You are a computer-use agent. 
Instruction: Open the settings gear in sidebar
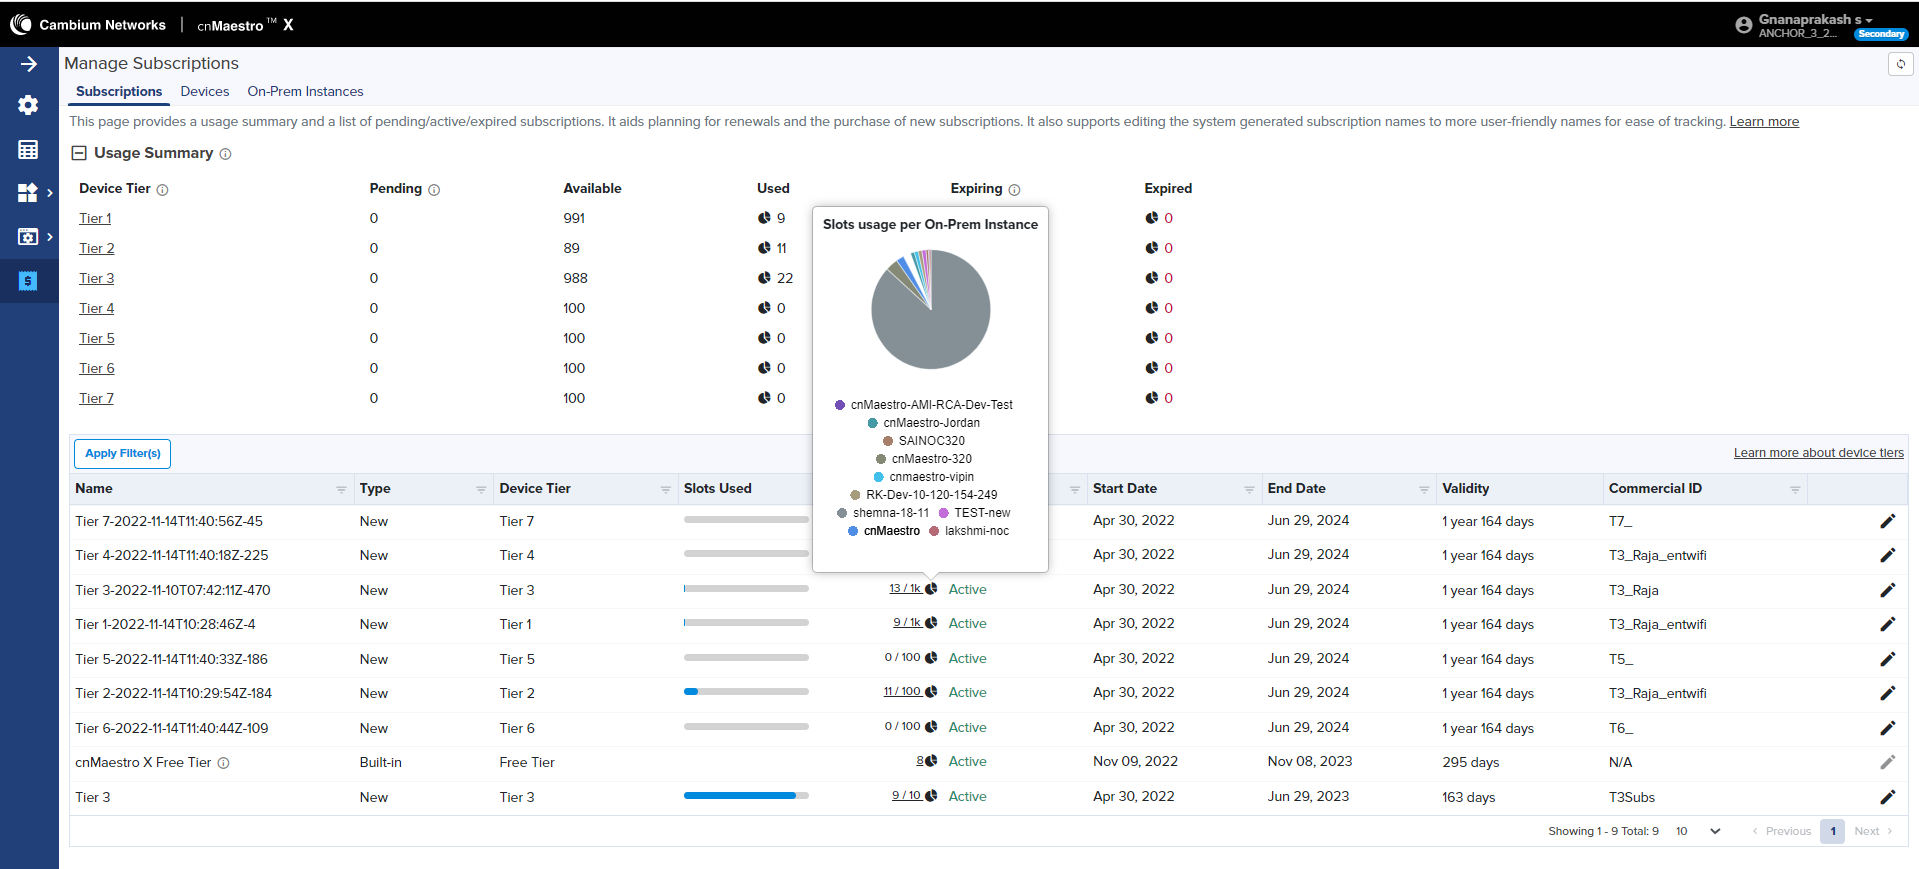28,105
